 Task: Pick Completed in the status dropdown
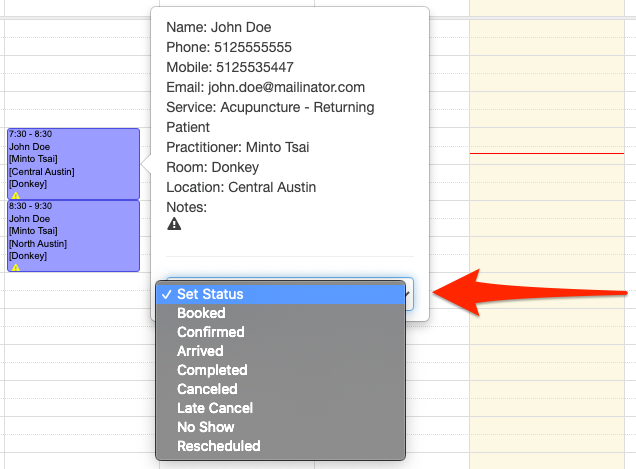(x=212, y=370)
